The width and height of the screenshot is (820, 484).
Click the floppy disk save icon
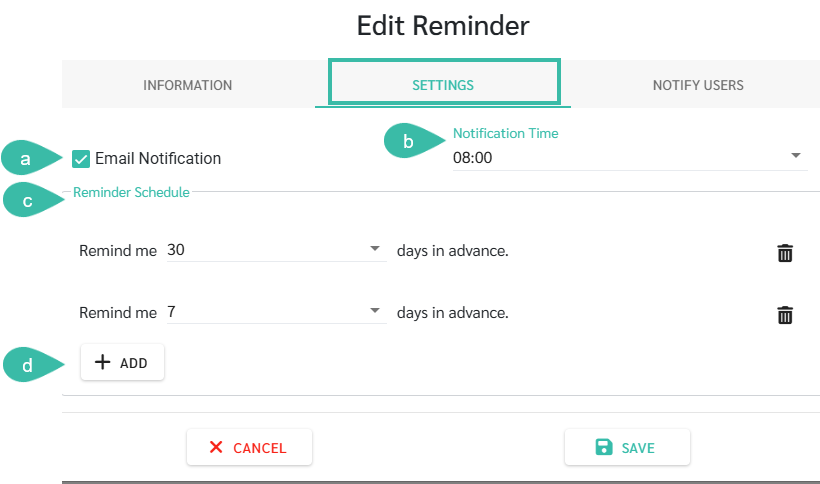(x=604, y=447)
